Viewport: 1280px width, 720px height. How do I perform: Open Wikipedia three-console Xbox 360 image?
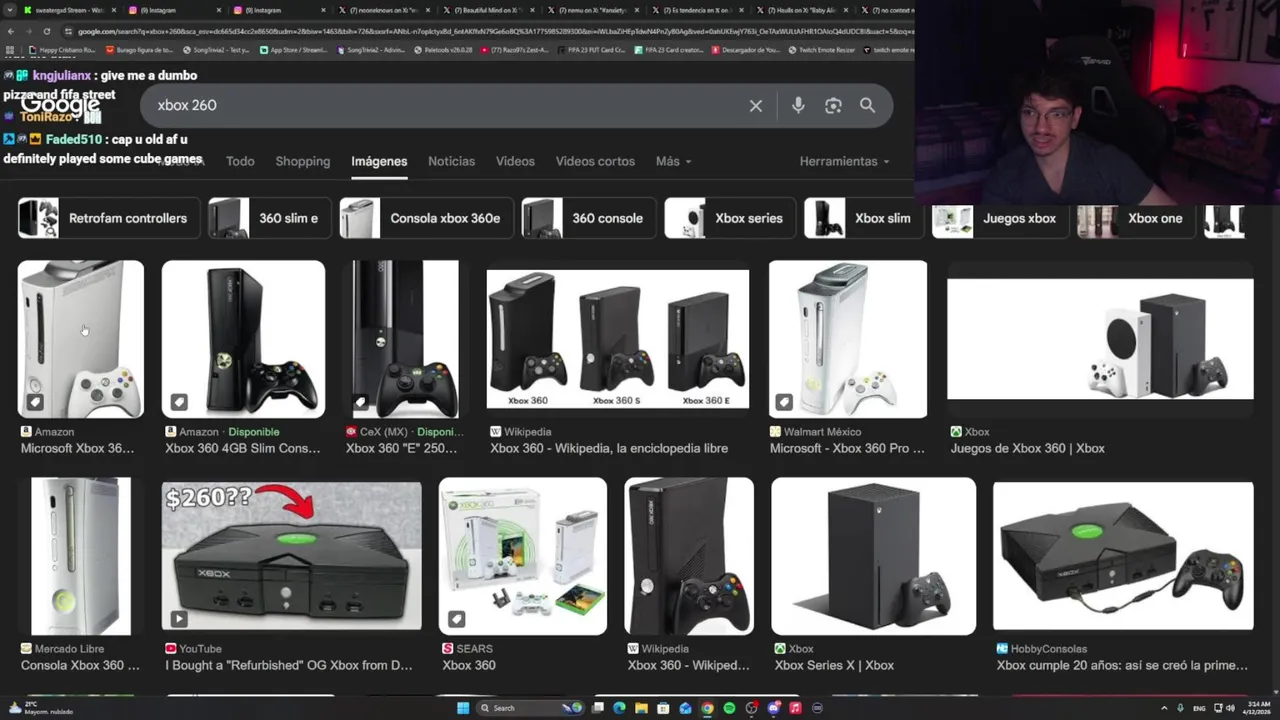(x=617, y=339)
